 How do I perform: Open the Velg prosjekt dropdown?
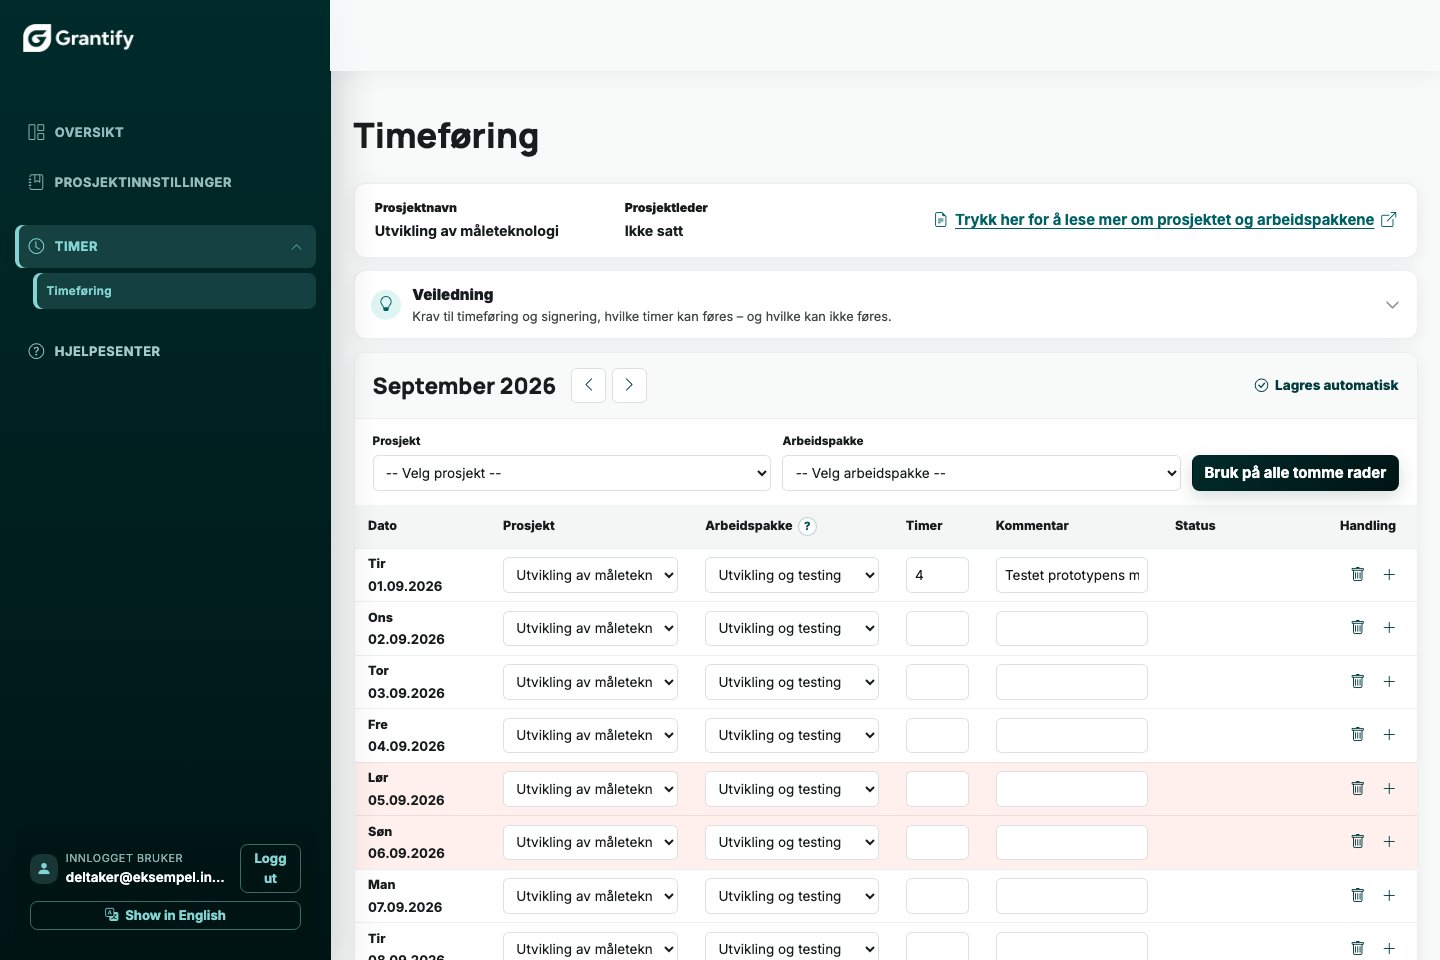click(x=571, y=473)
